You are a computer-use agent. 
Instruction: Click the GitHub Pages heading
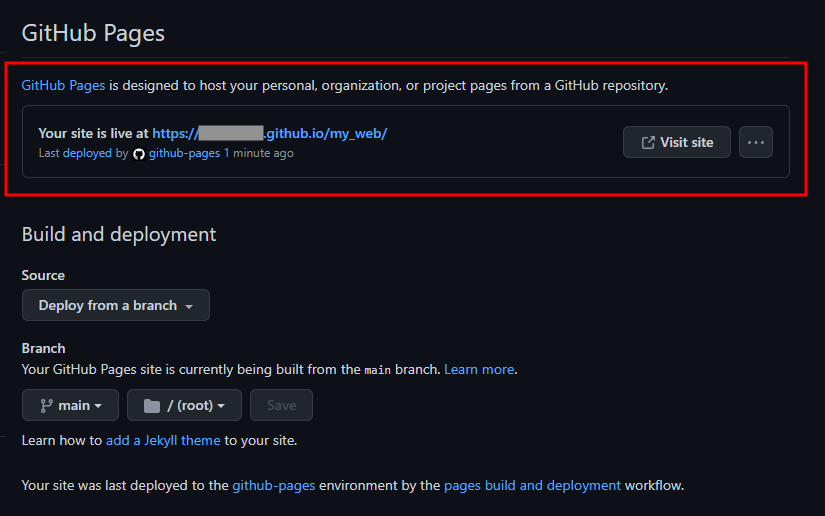click(x=93, y=33)
